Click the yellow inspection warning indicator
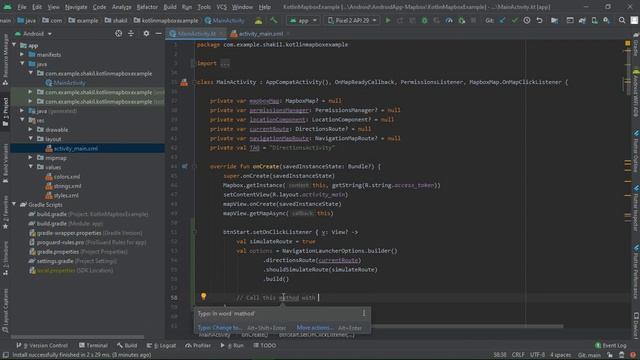This screenshot has height=360, width=640. pyautogui.click(x=627, y=43)
